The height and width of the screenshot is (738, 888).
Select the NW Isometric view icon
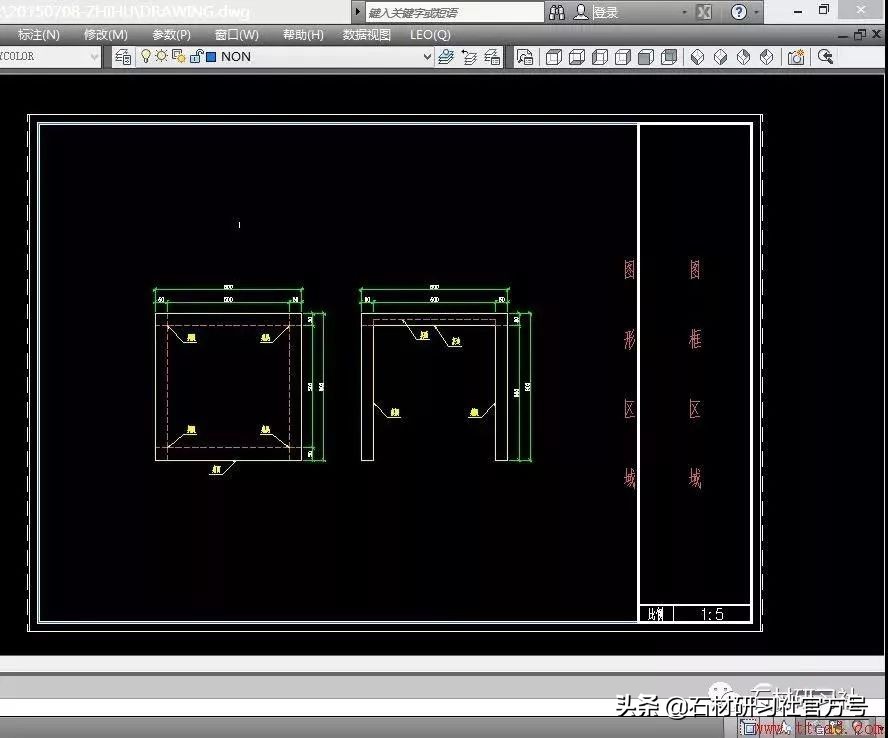click(766, 57)
